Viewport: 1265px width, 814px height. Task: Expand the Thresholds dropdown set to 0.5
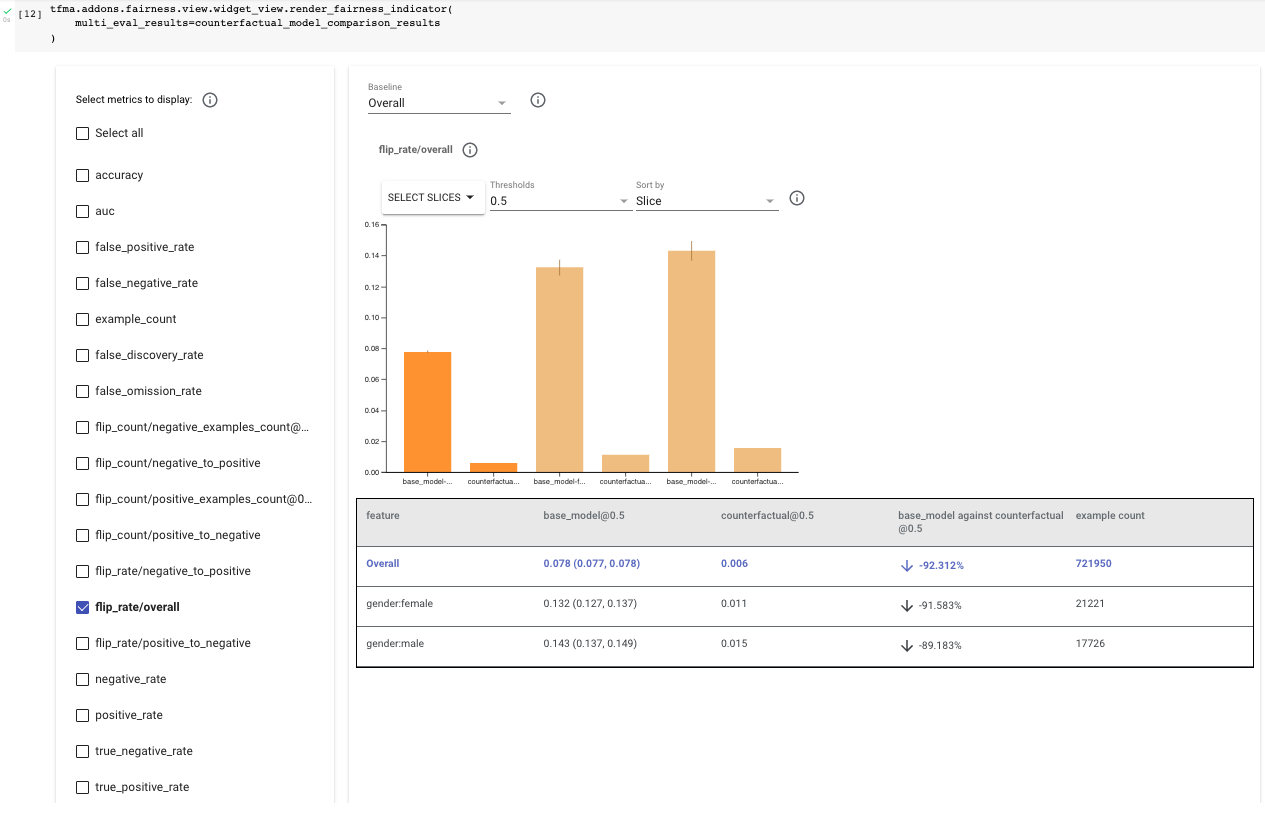(x=558, y=201)
